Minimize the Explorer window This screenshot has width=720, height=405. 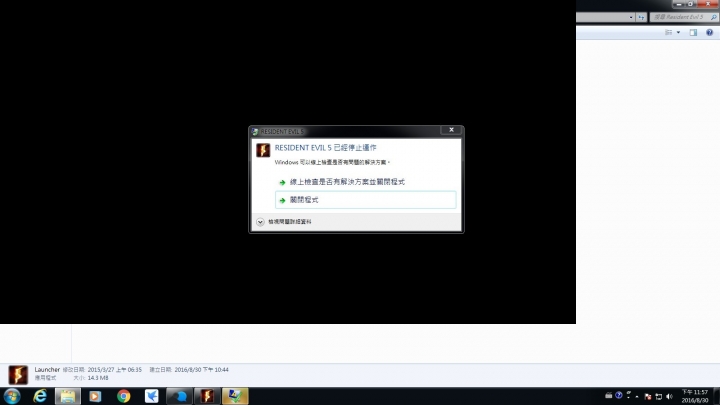coord(679,4)
